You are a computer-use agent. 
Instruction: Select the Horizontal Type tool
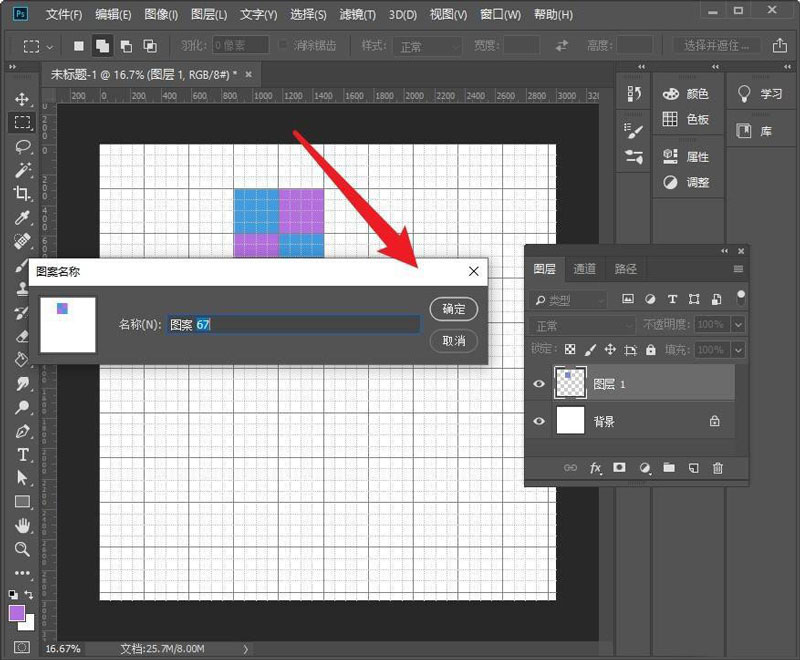[22, 455]
